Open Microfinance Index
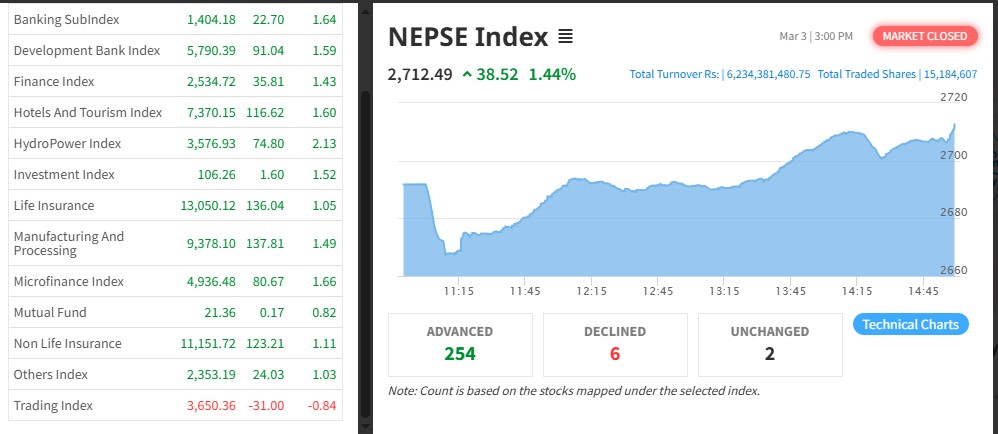 tap(69, 281)
